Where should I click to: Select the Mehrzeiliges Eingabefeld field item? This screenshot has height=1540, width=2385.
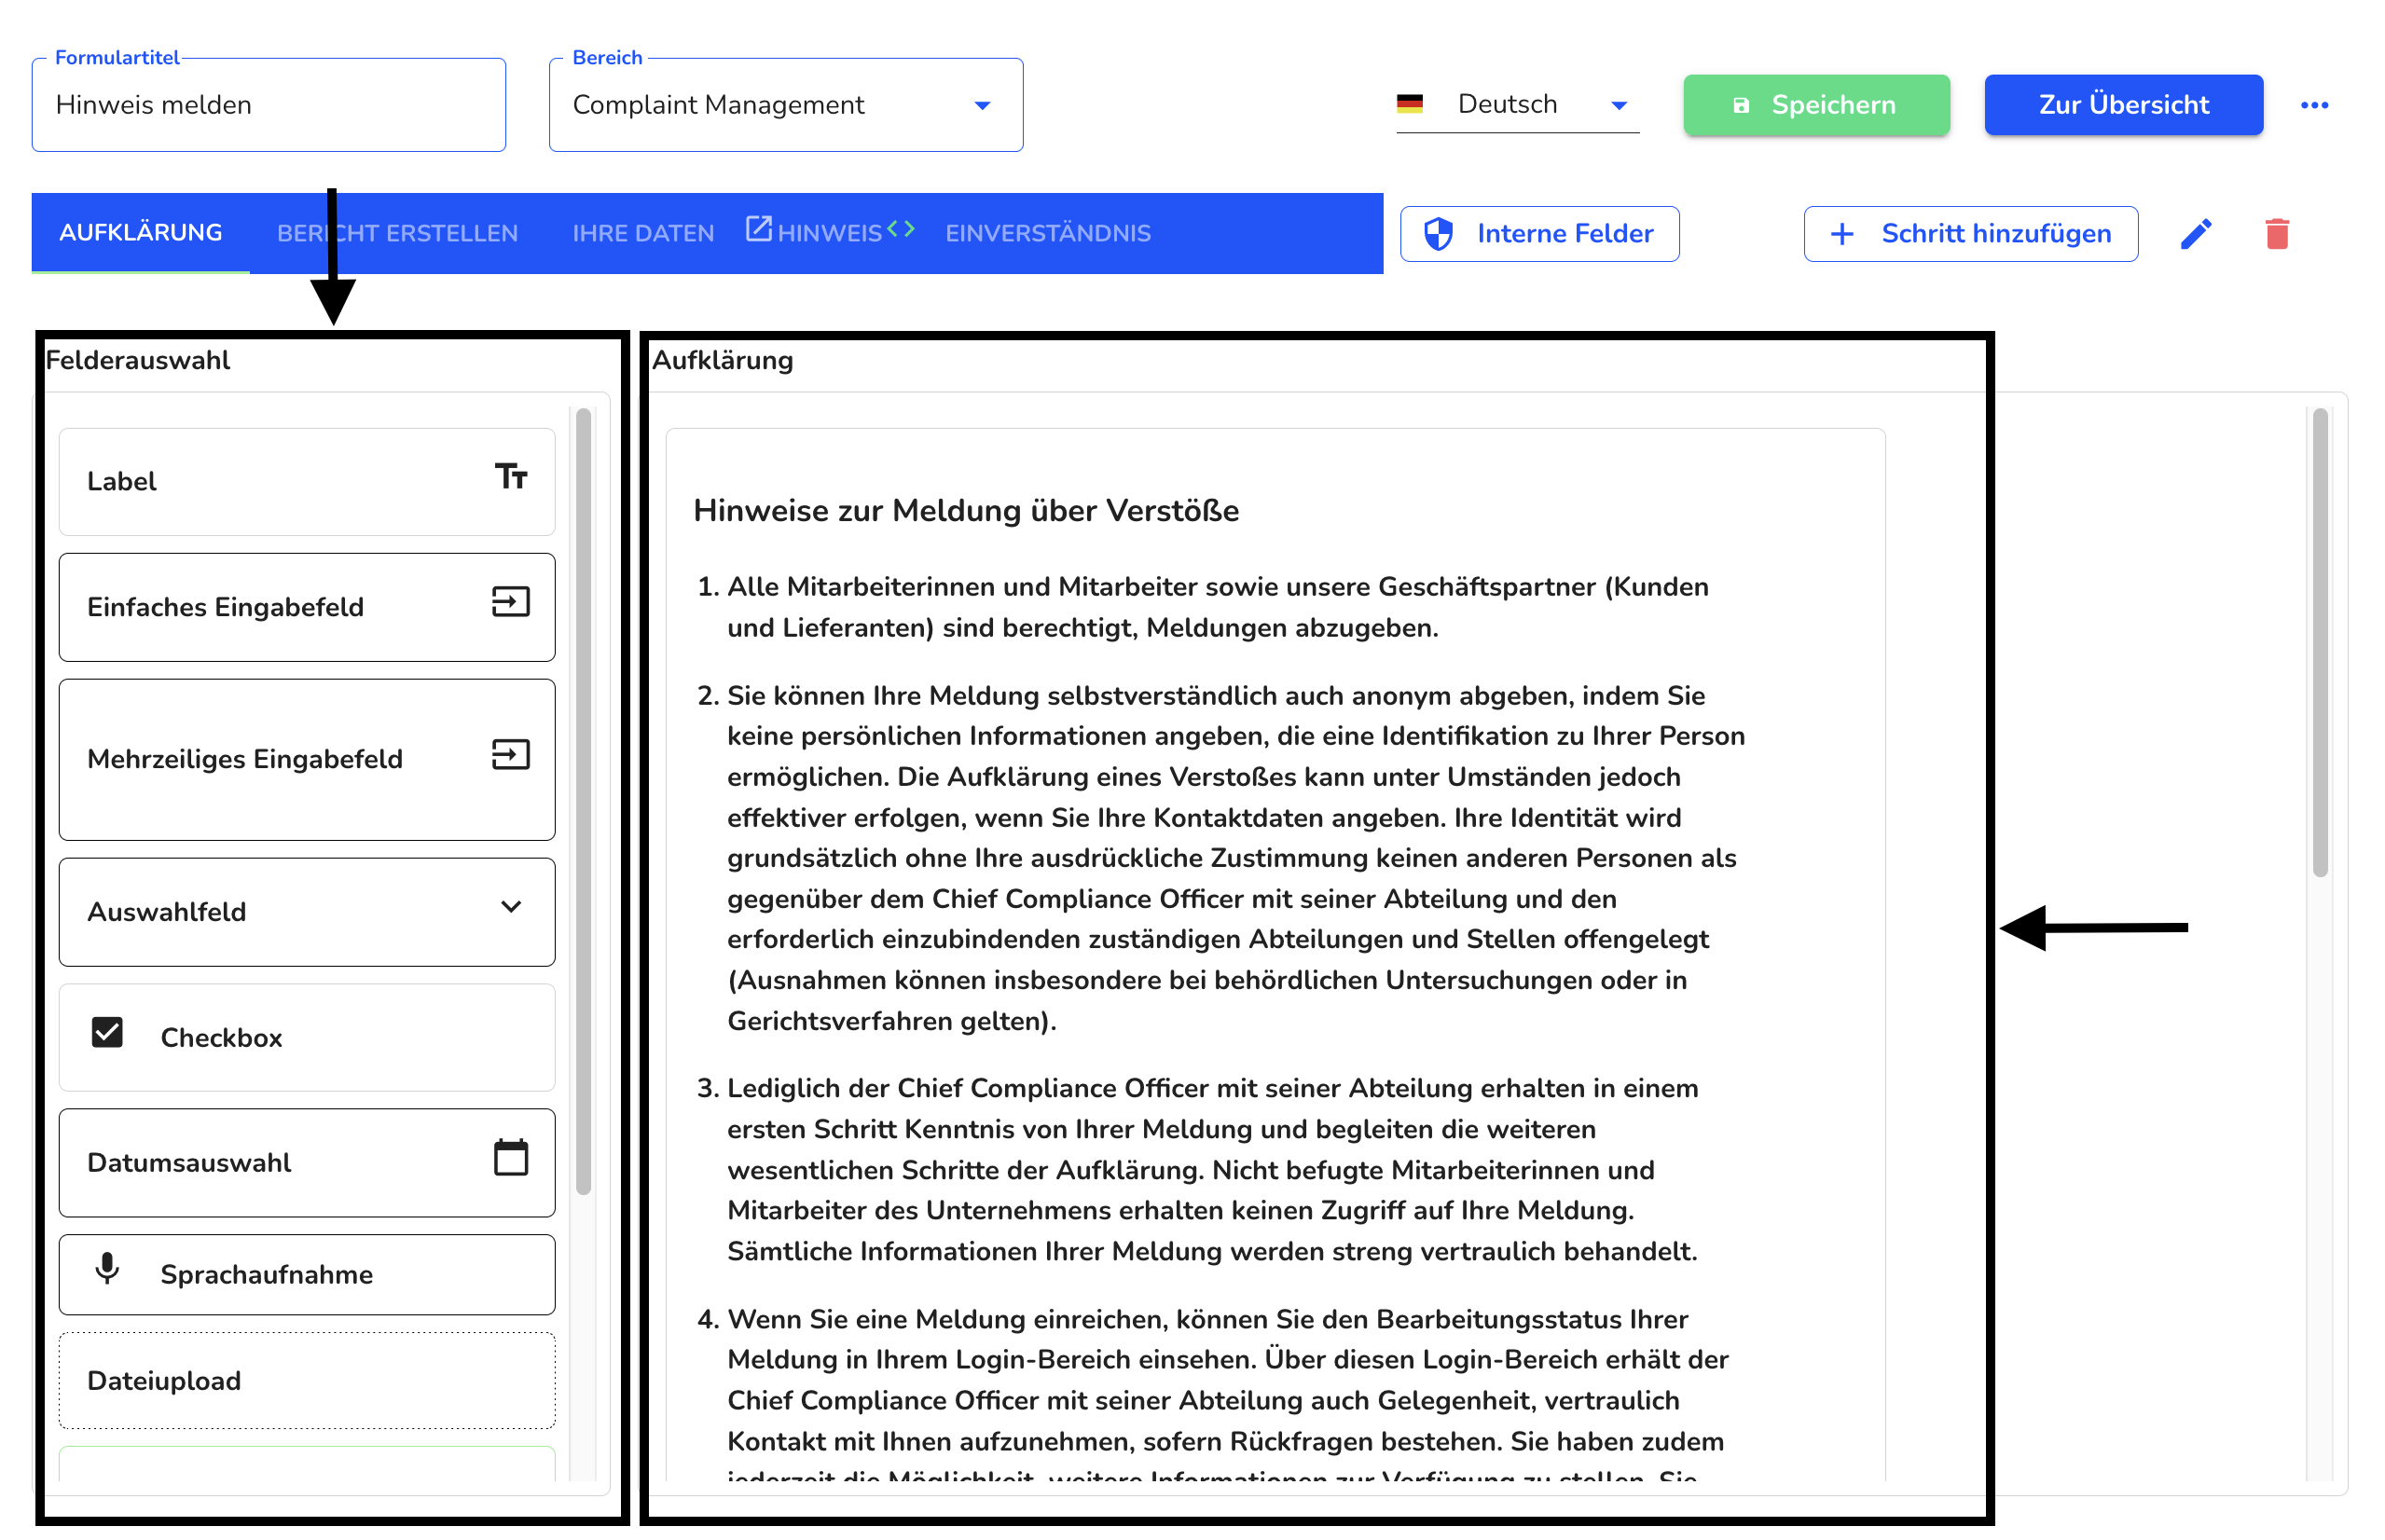click(x=307, y=759)
